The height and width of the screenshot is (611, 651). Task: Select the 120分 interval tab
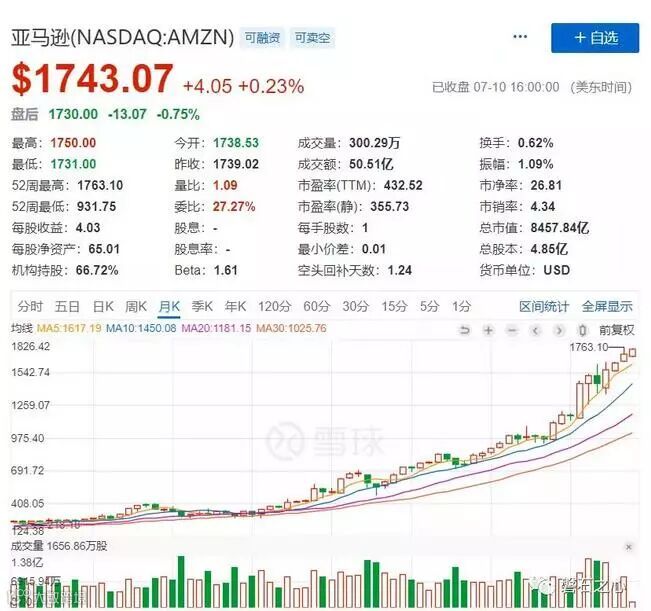[x=274, y=307]
